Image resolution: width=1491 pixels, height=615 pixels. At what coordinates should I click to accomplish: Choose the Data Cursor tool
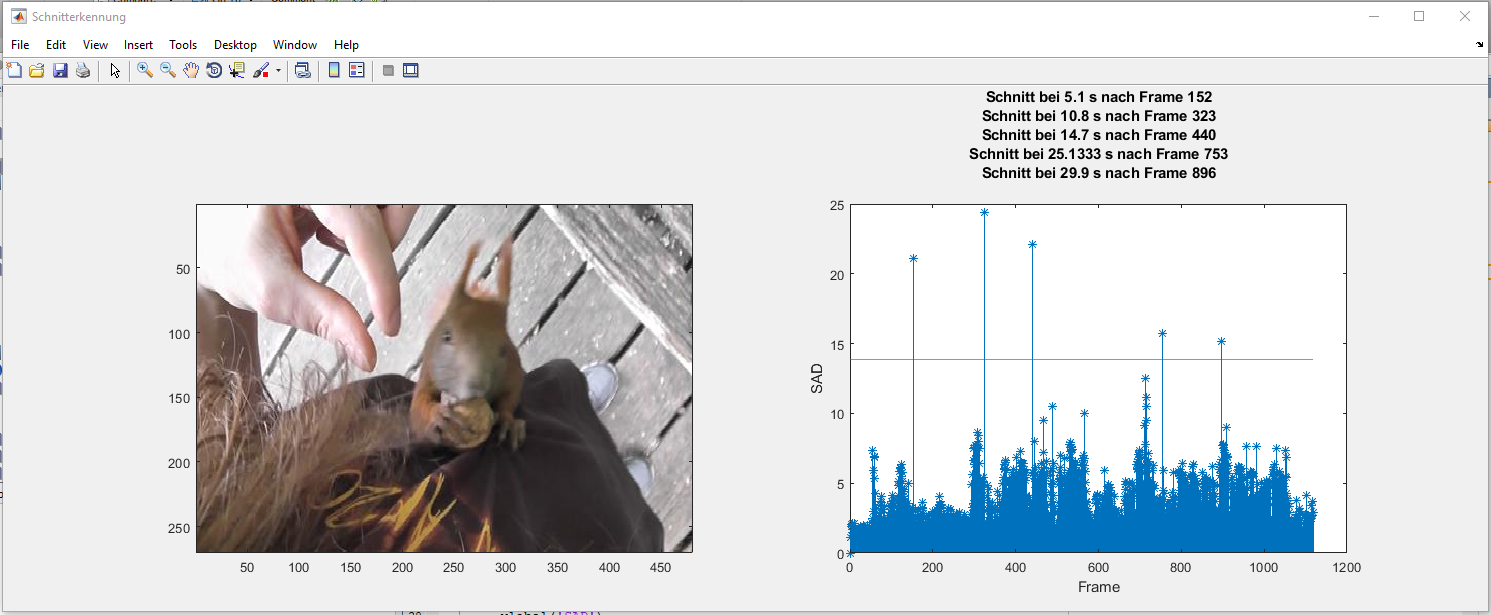(237, 70)
